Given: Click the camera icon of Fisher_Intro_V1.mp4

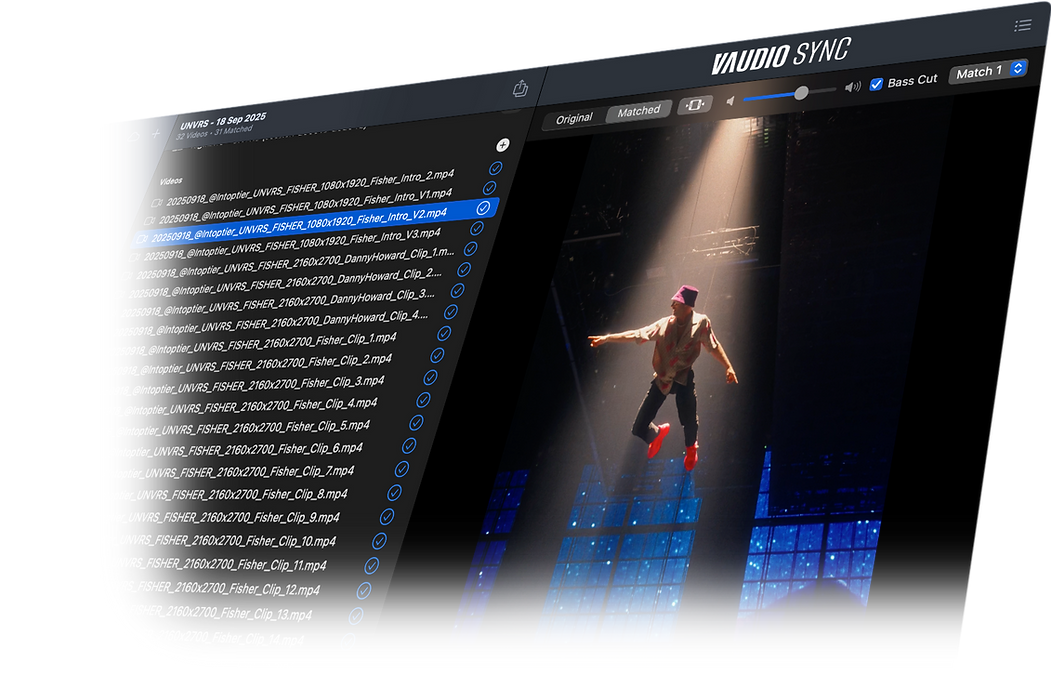Looking at the screenshot, I should click(150, 220).
